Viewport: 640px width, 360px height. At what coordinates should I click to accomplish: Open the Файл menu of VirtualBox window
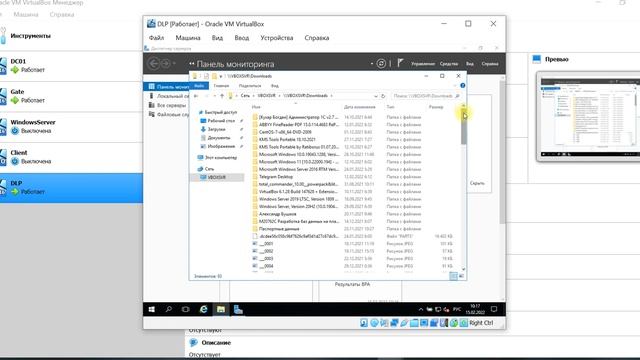click(x=156, y=38)
